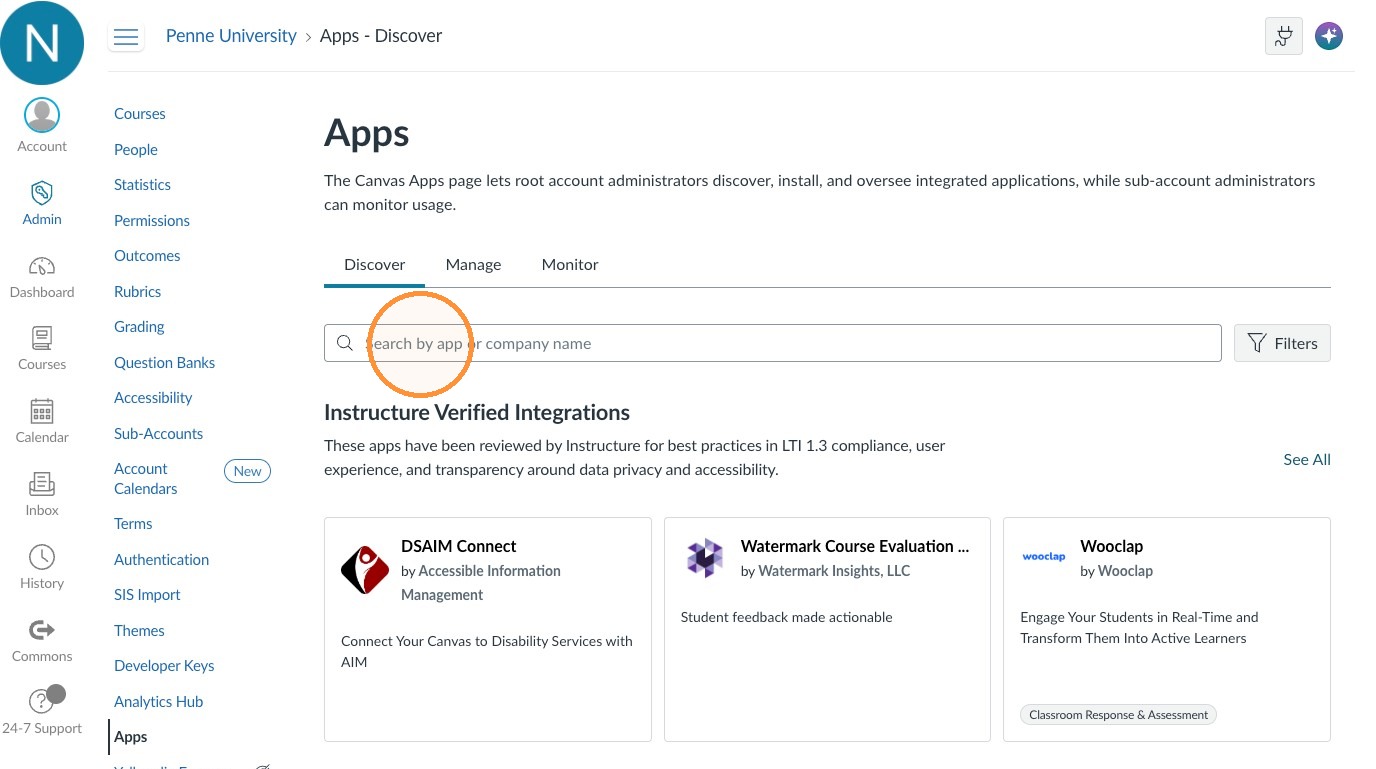1376x769 pixels.
Task: Click the Classroom Response & Assessment tag
Action: [1118, 715]
